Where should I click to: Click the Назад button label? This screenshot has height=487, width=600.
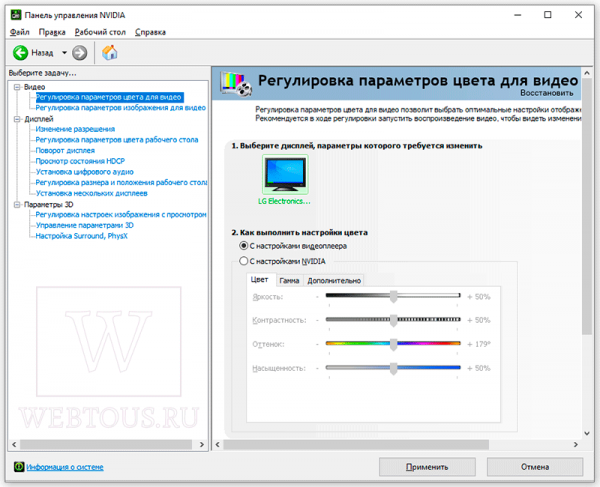(42, 53)
